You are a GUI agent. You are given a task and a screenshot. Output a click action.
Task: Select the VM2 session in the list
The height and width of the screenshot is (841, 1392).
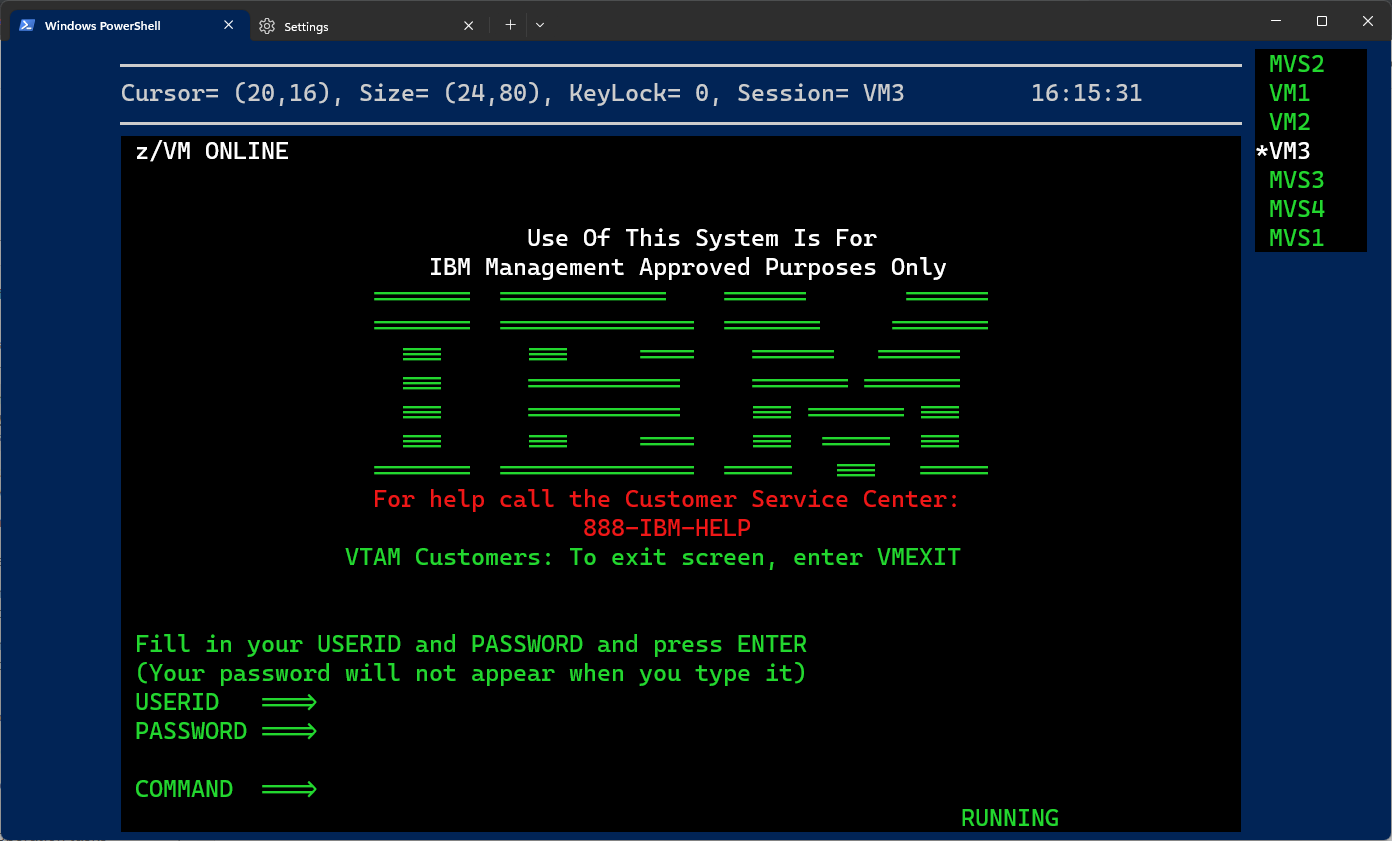point(1290,122)
